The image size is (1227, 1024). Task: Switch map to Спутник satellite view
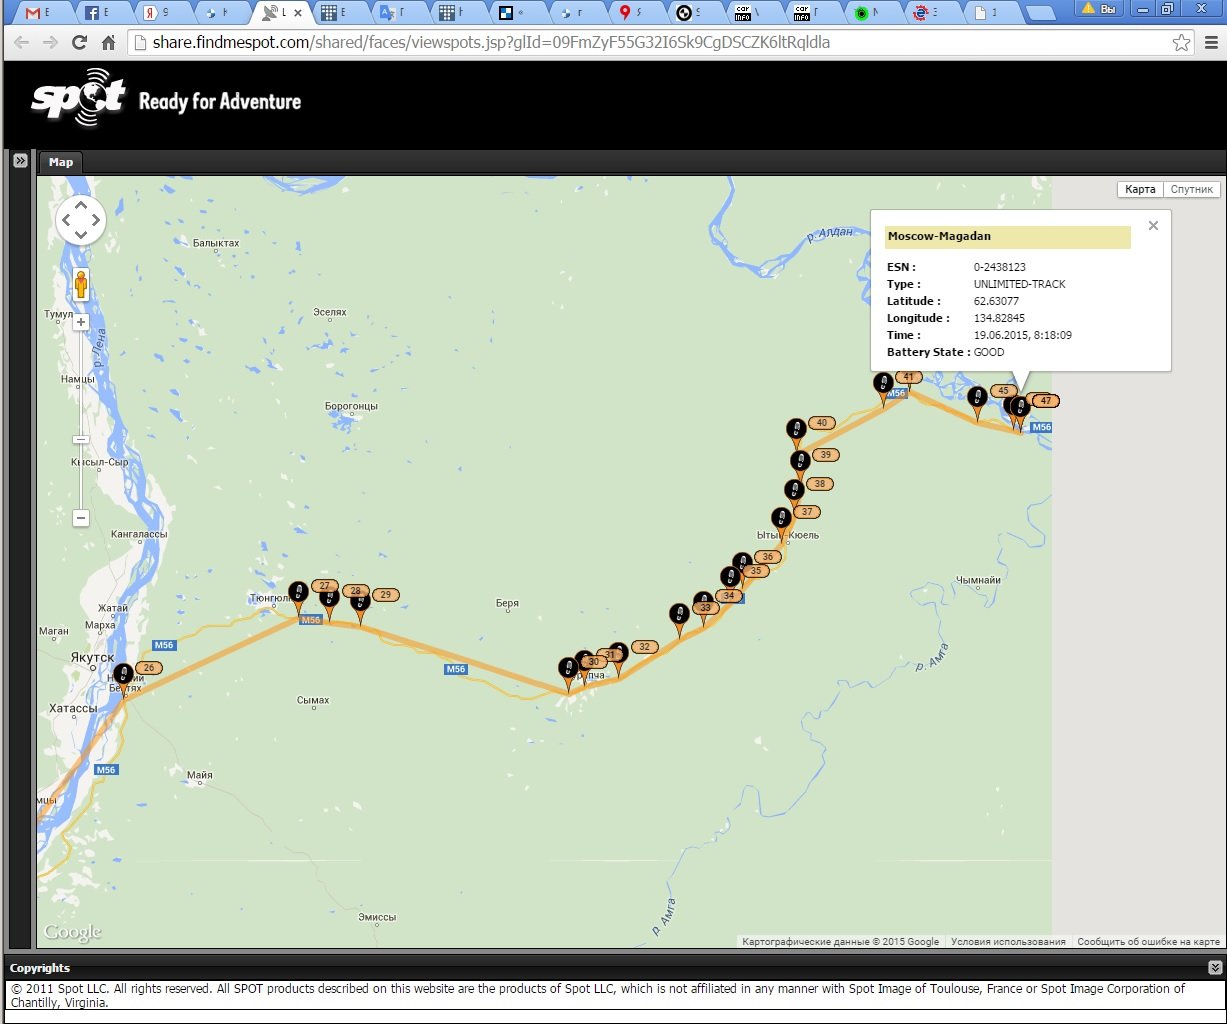point(1191,189)
